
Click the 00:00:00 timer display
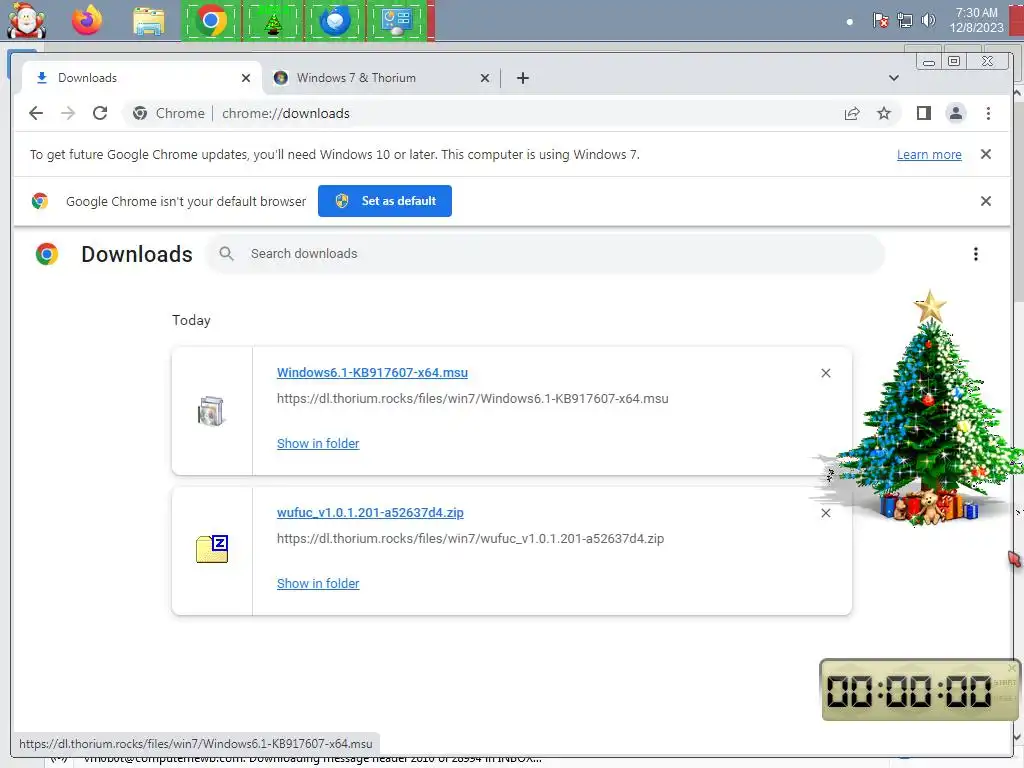click(x=908, y=691)
